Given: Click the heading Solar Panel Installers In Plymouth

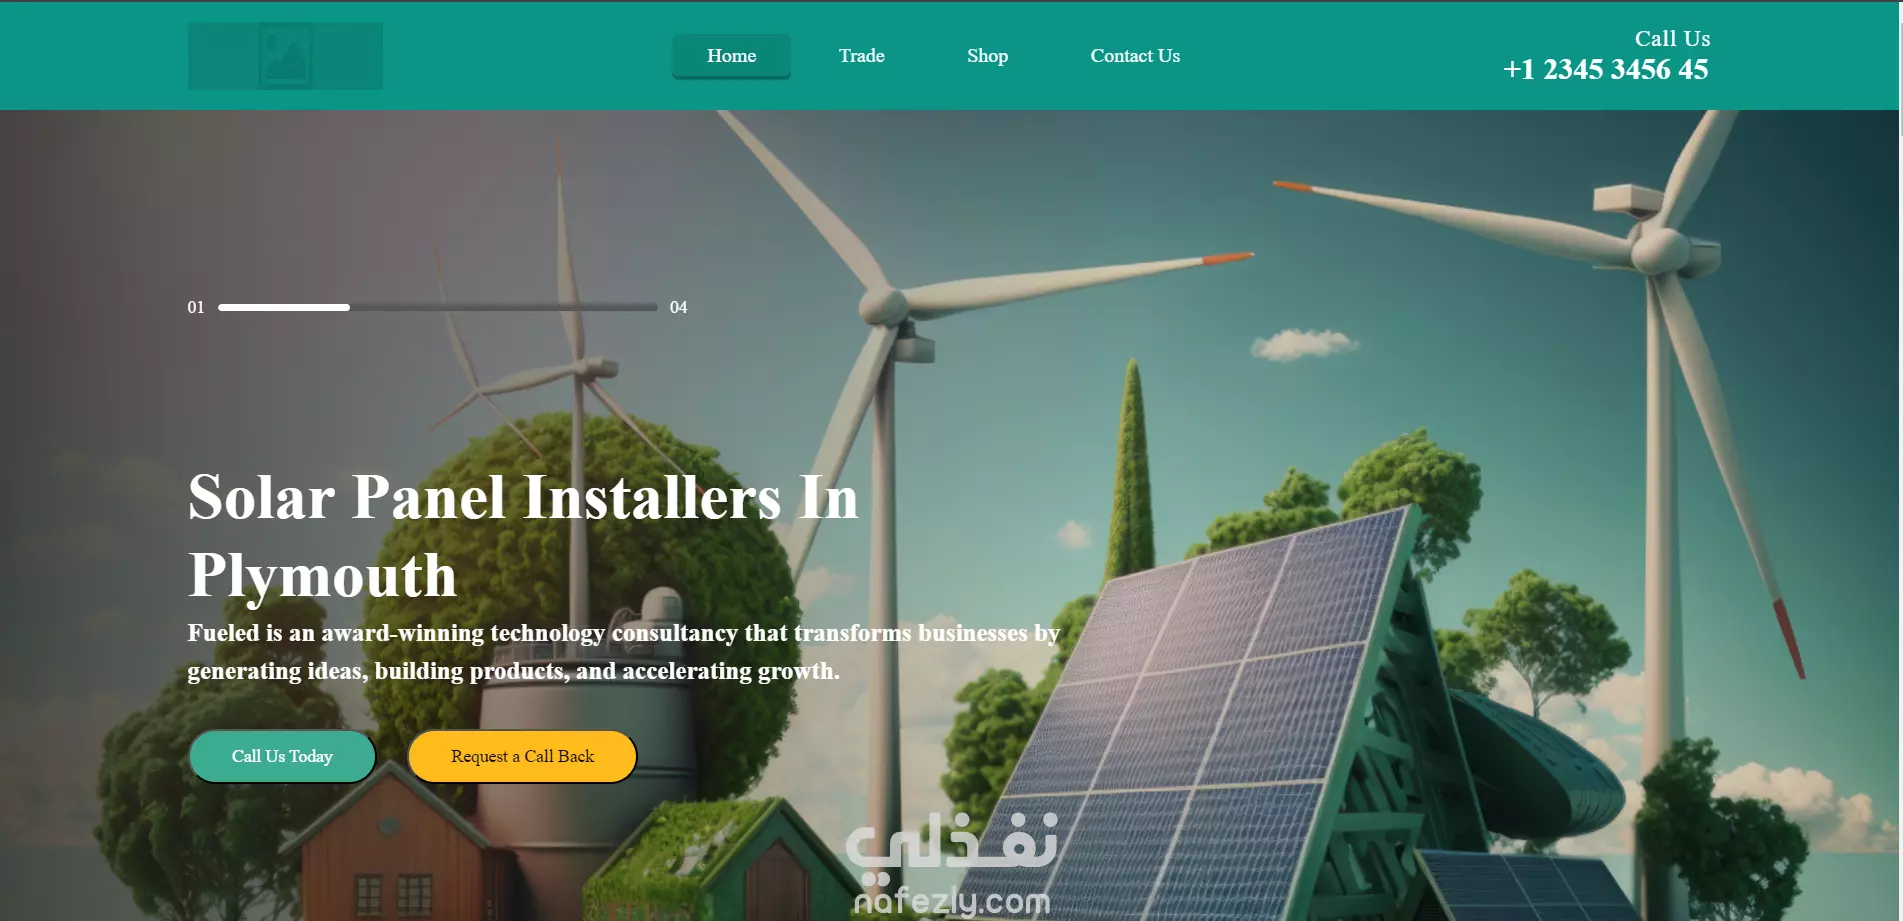Looking at the screenshot, I should 523,536.
